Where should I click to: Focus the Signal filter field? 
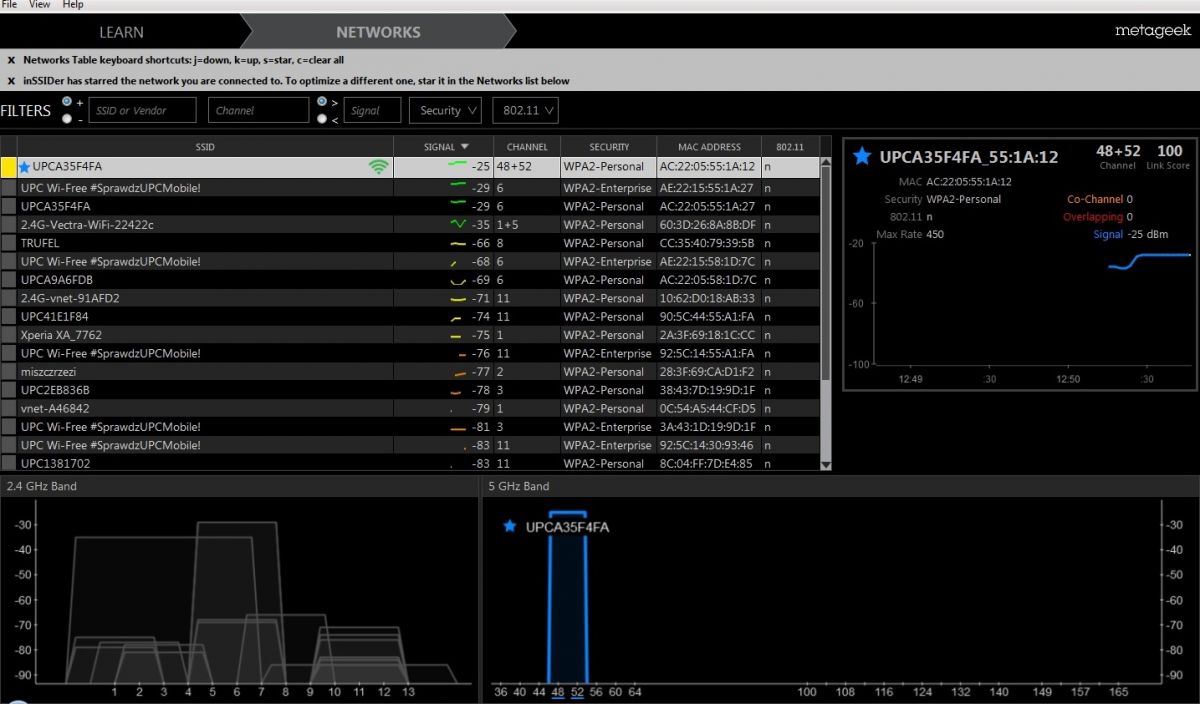click(372, 110)
